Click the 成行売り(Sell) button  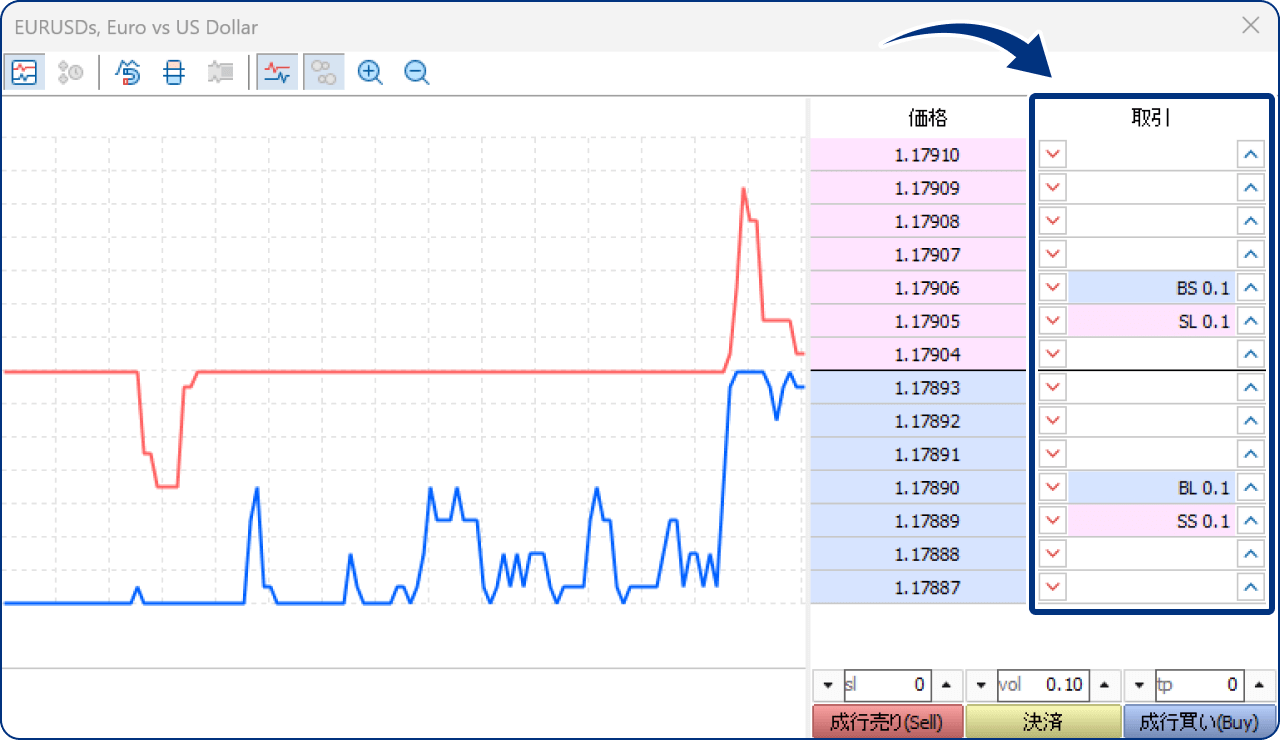pyautogui.click(x=888, y=721)
